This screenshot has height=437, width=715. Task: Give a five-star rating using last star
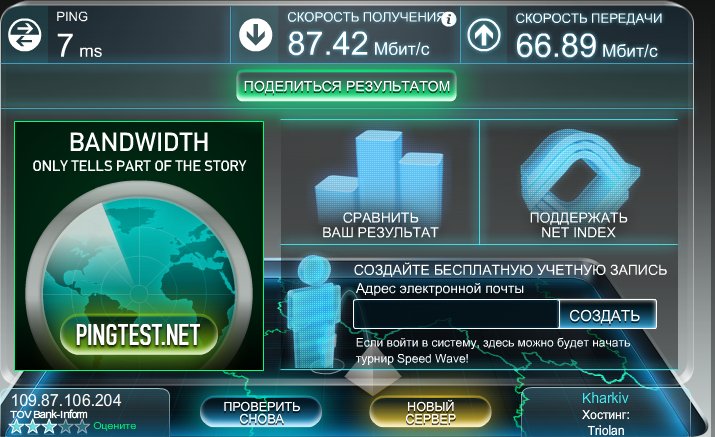coord(82,427)
